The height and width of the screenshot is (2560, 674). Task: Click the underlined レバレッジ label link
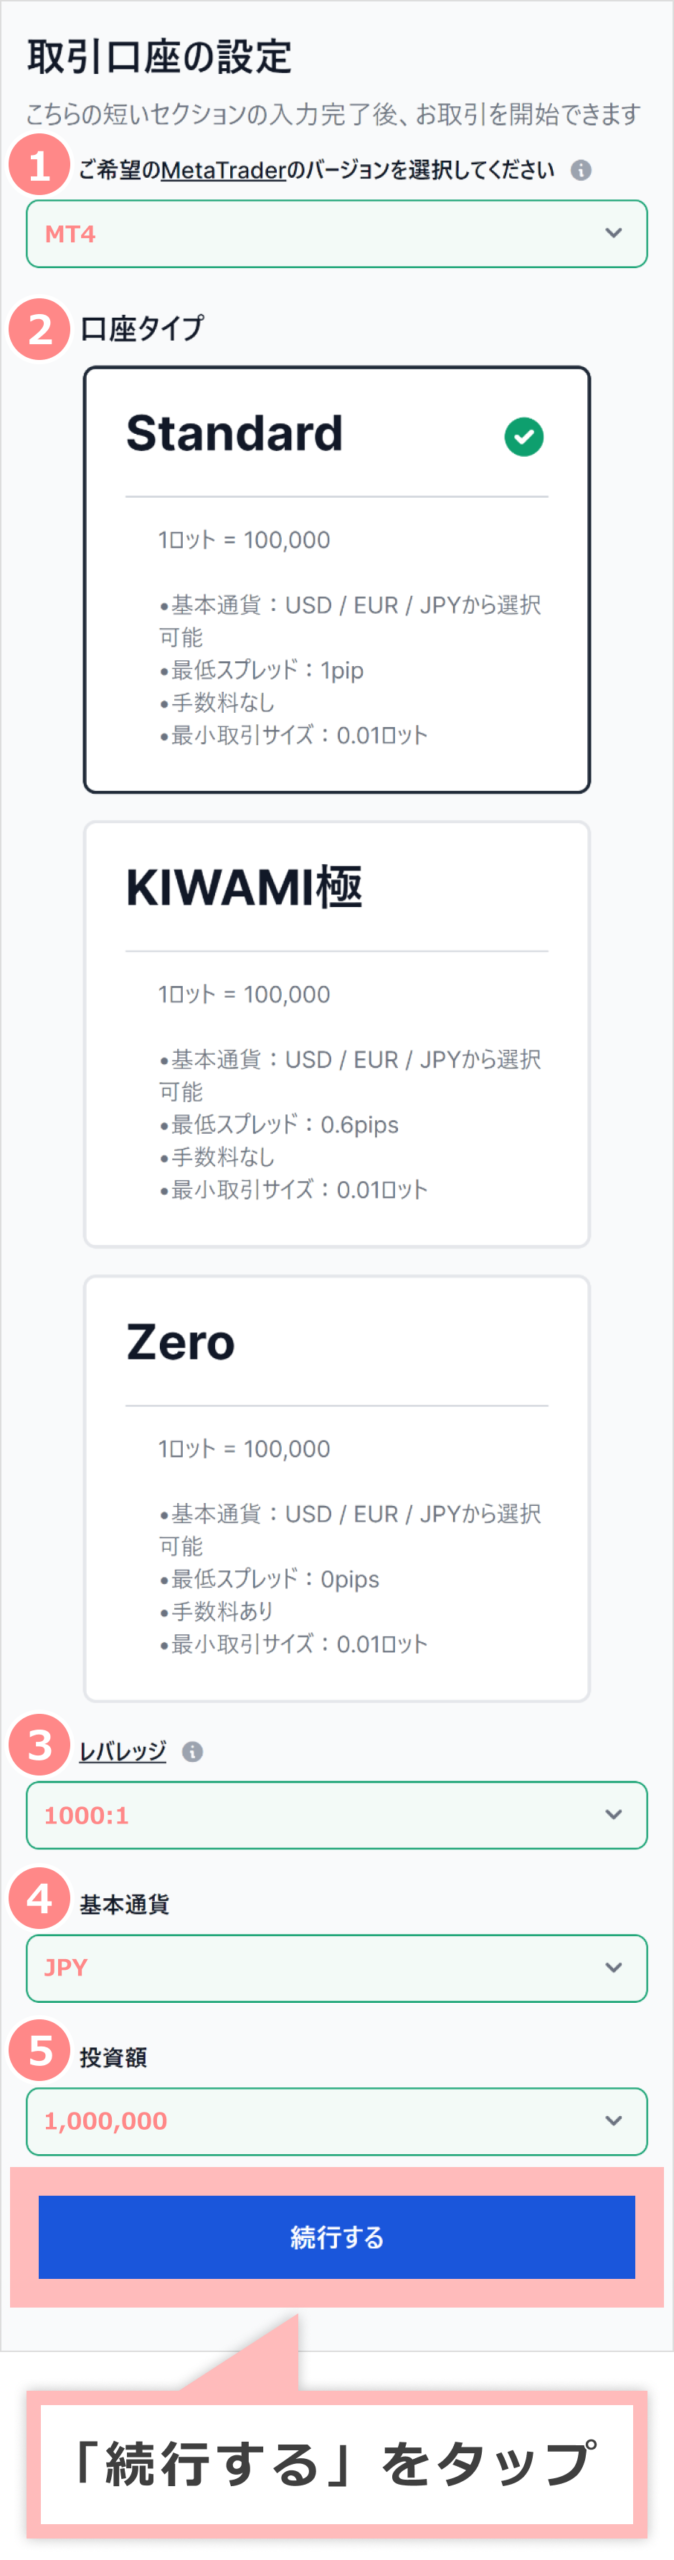pos(122,1751)
